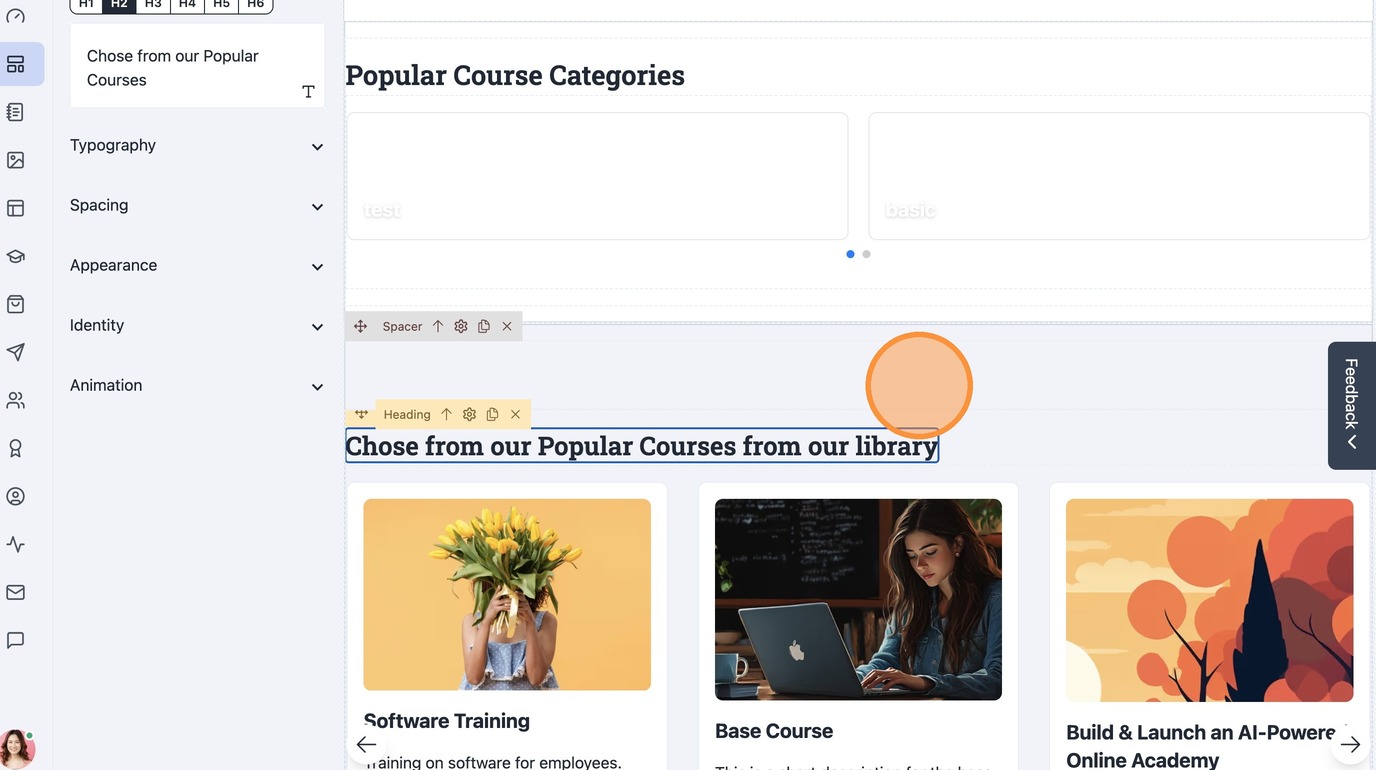This screenshot has width=1376, height=770.
Task: Click the 'Software Training' course title
Action: click(447, 721)
